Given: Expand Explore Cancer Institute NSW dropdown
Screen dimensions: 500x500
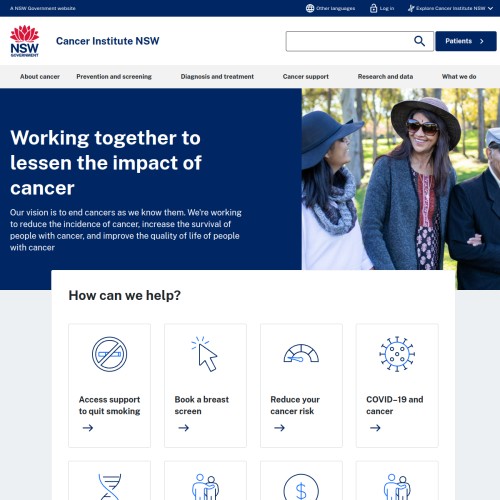Looking at the screenshot, I should (450, 8).
